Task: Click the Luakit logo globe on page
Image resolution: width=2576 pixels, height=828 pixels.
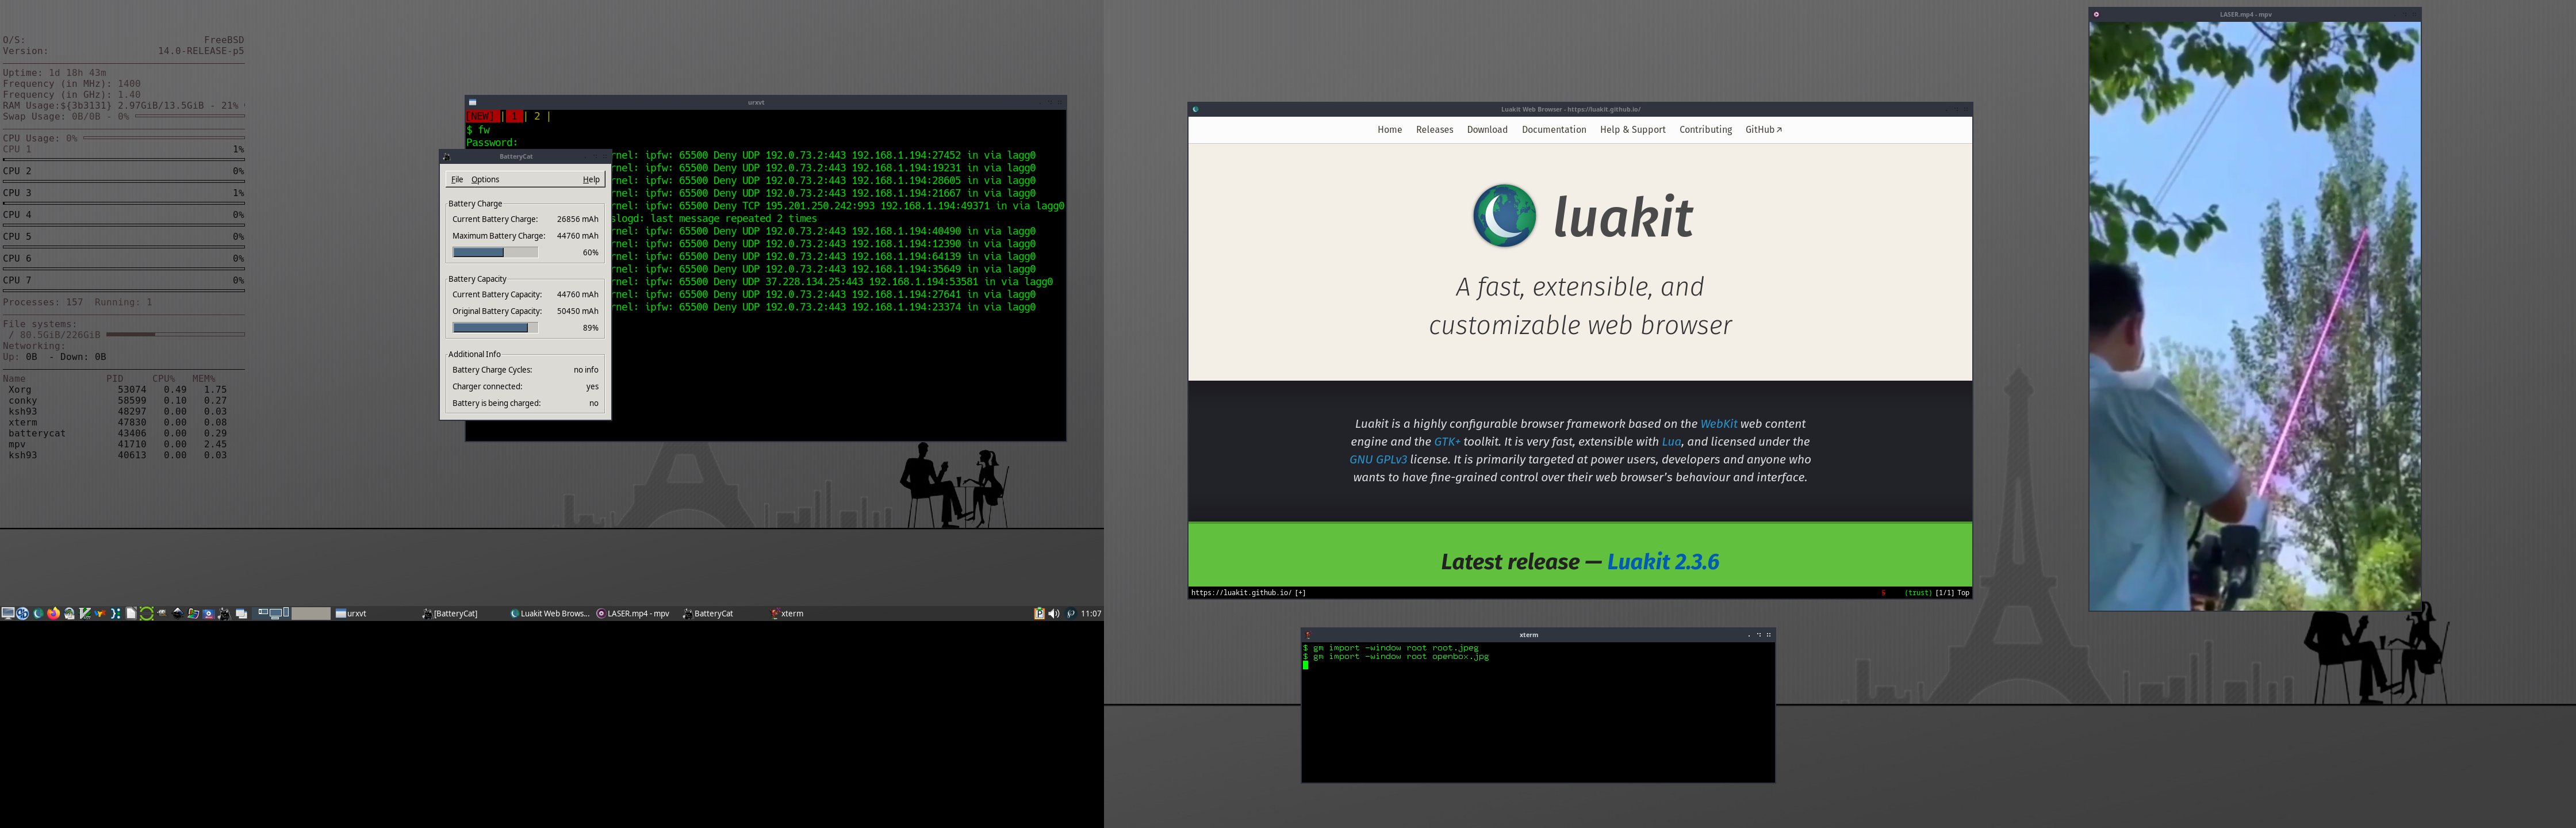Action: tap(1504, 216)
